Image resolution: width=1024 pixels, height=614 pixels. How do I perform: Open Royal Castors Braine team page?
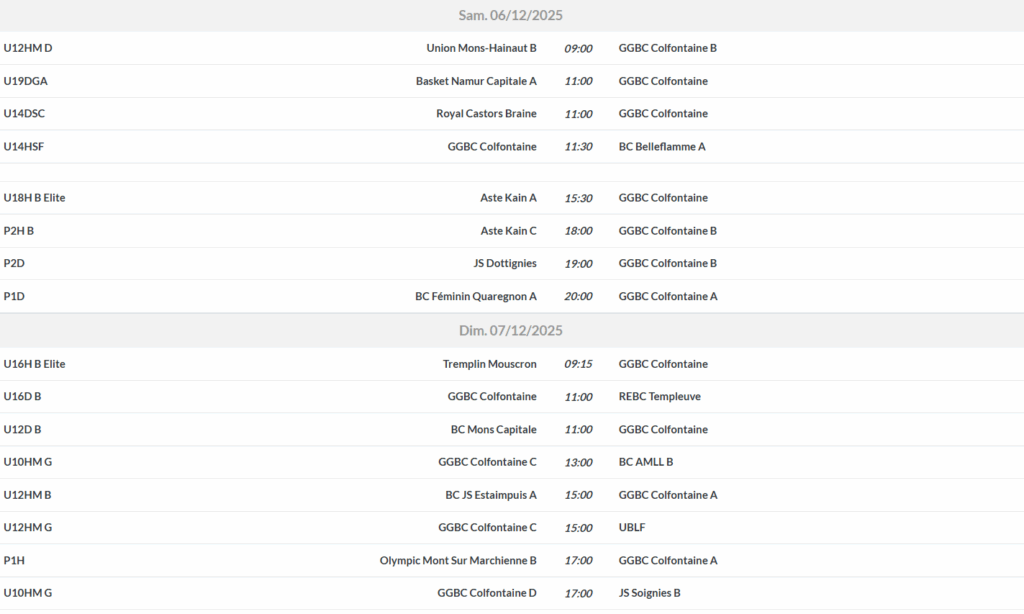click(486, 114)
